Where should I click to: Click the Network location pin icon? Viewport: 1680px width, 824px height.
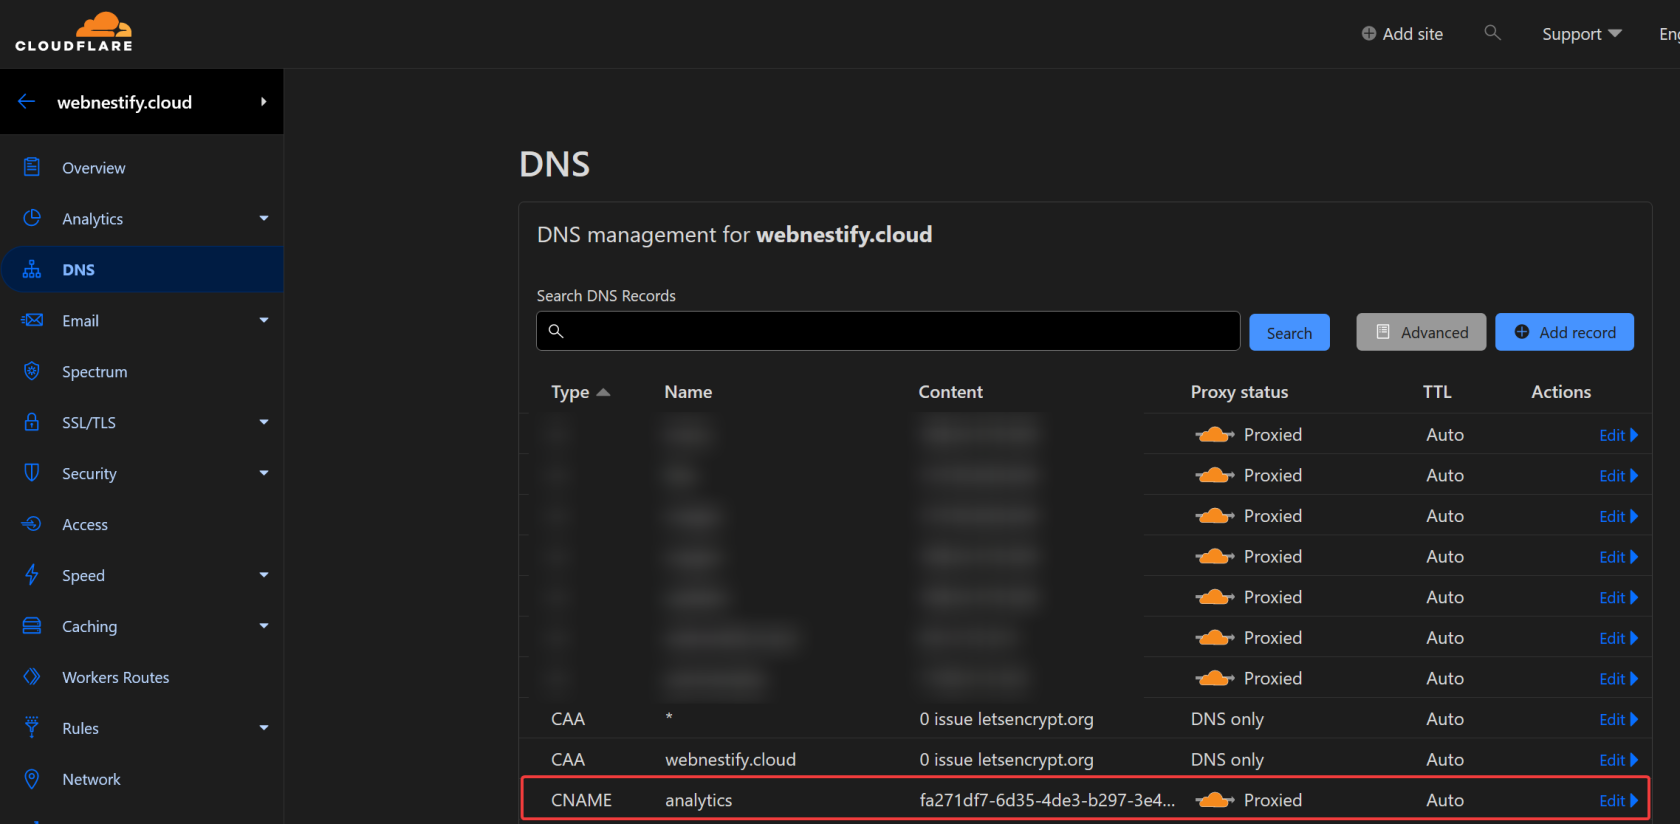click(32, 779)
